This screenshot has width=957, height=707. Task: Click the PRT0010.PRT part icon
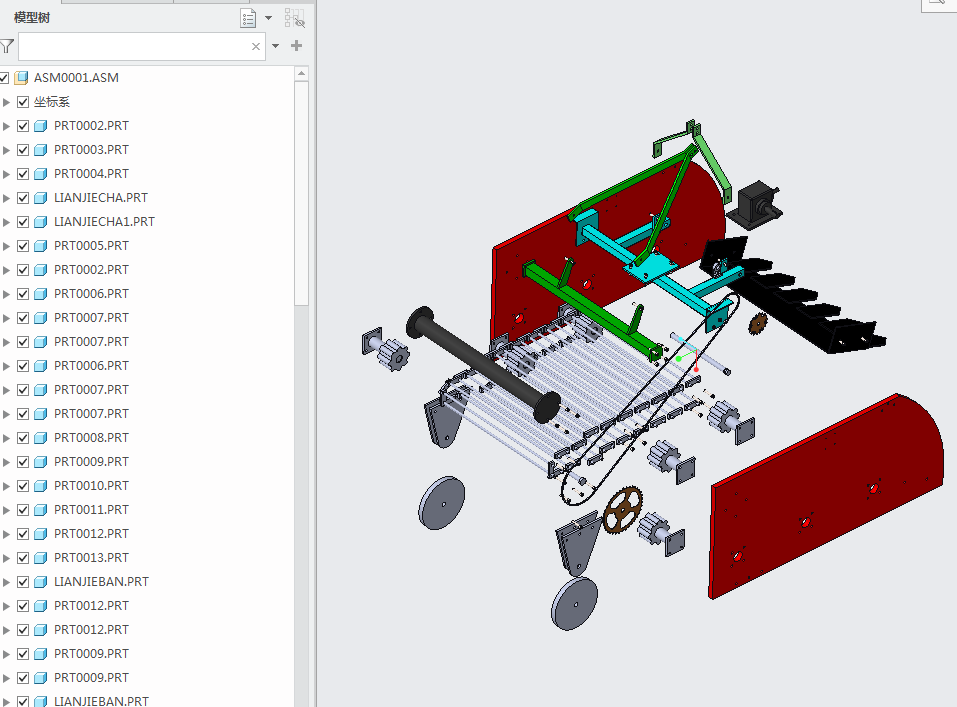click(41, 486)
